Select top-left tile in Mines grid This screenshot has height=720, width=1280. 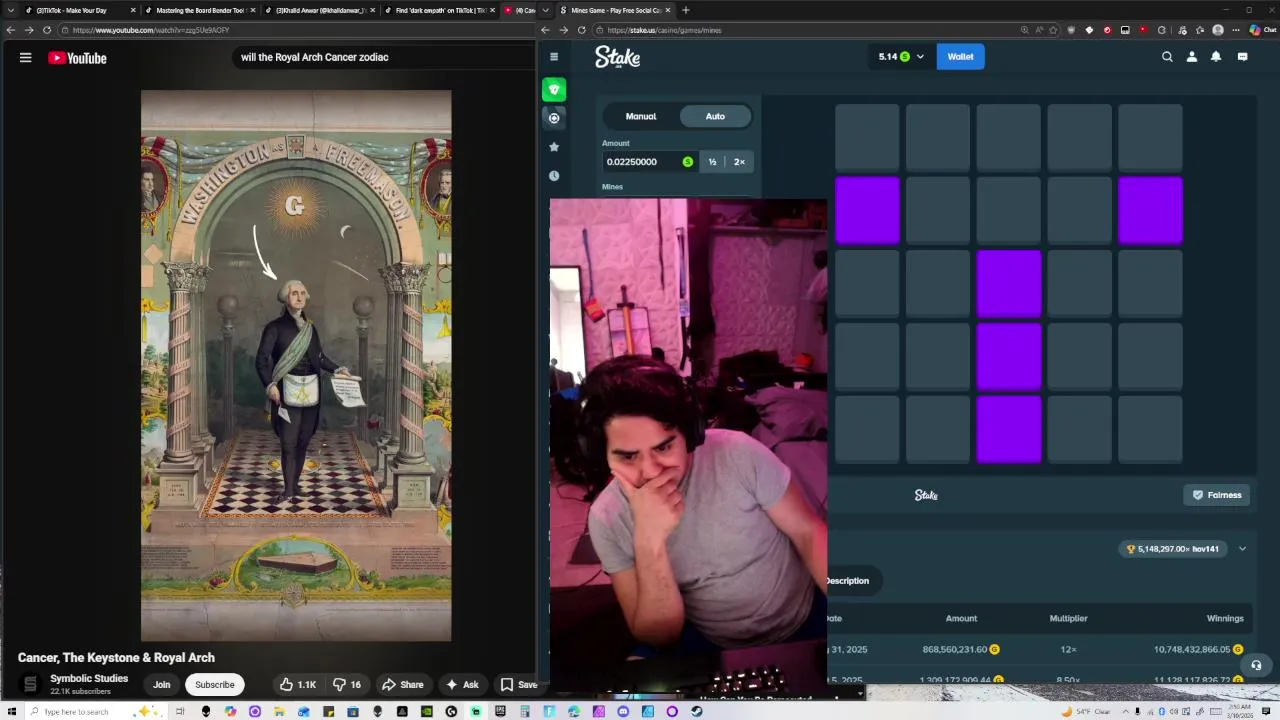[x=867, y=138]
